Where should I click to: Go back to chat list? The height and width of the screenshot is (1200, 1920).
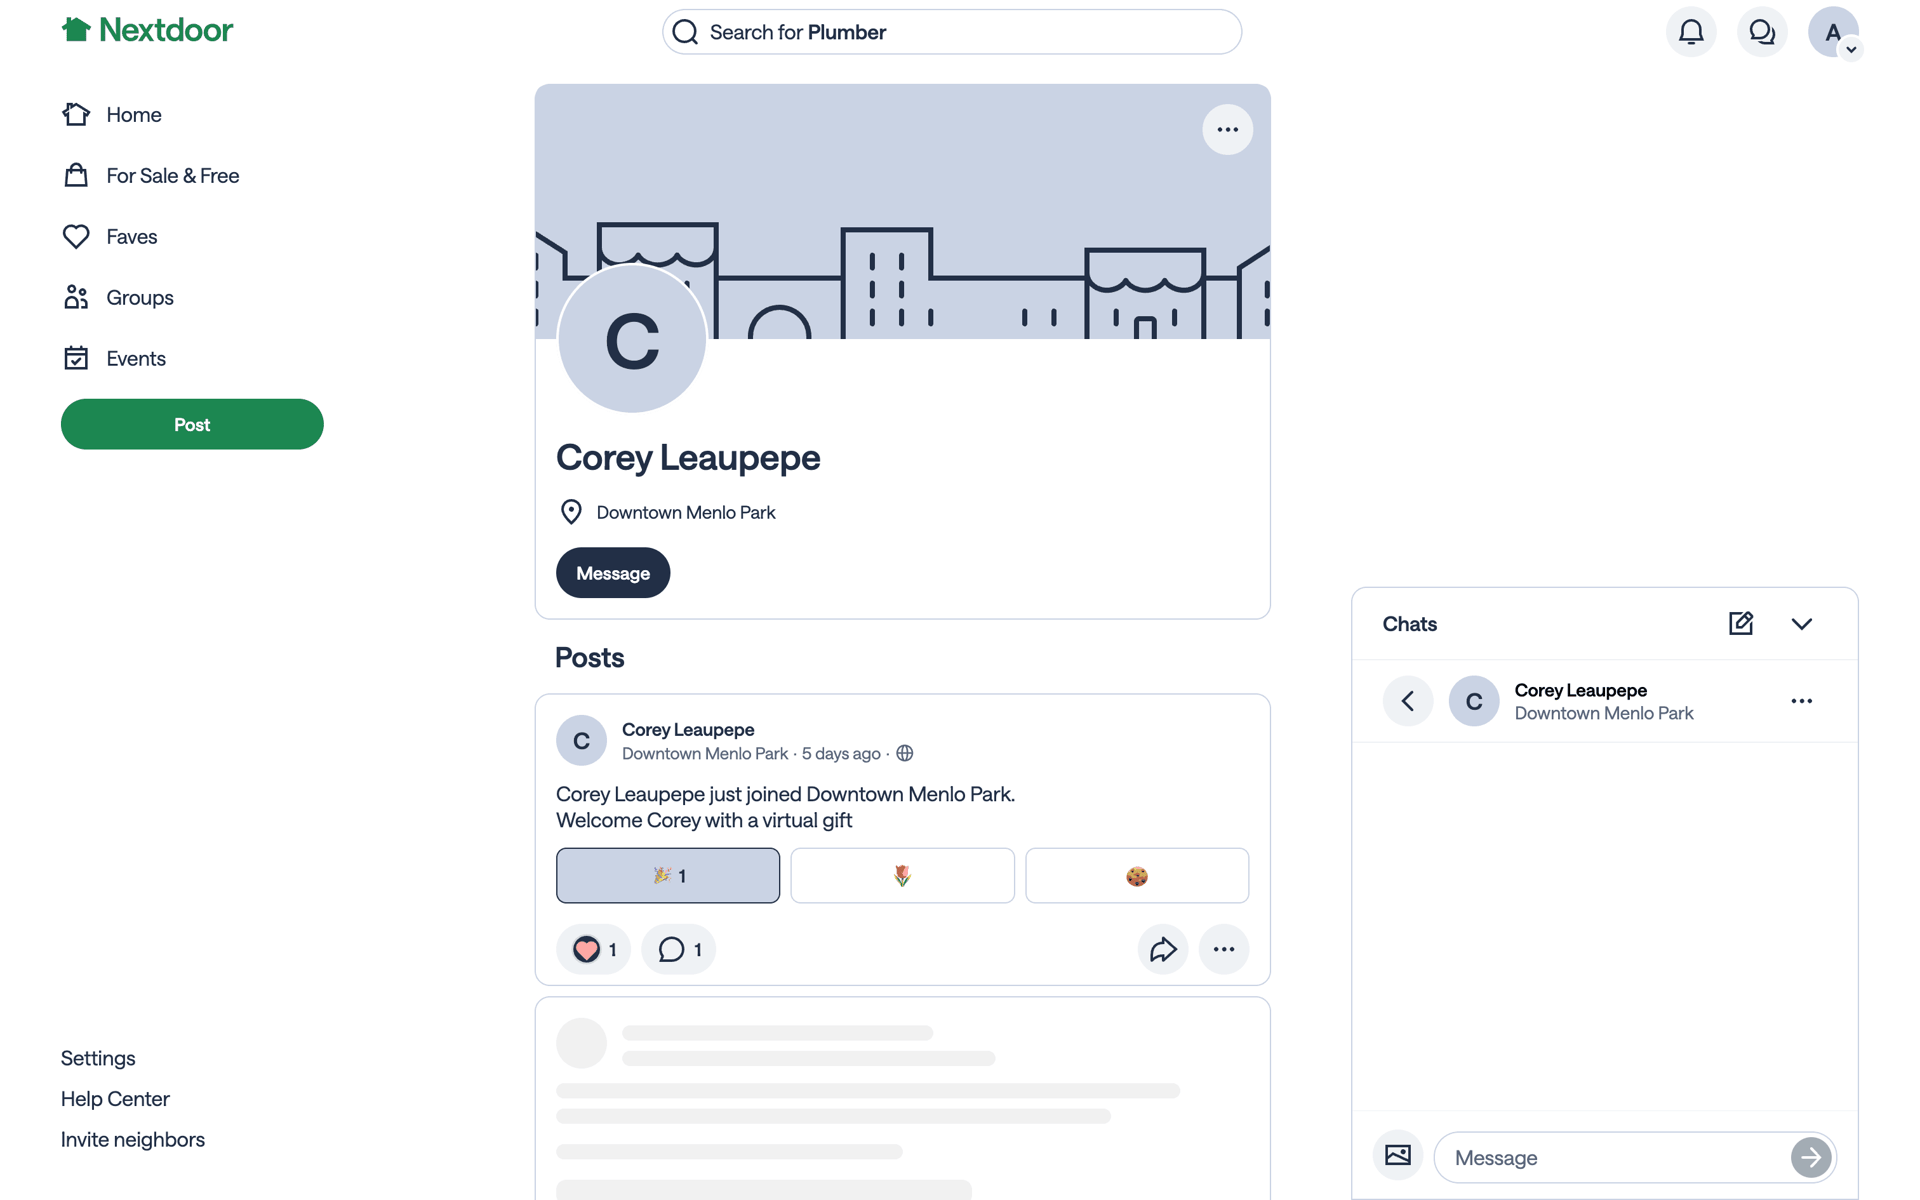[1408, 701]
